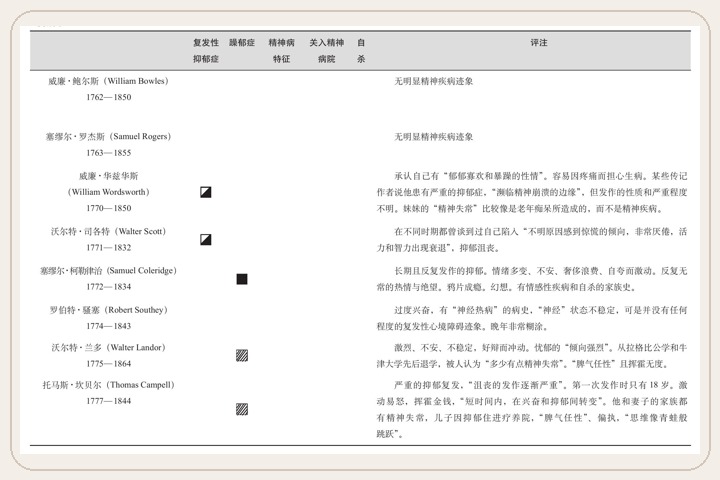Click the hatched square in Walter Landor's row
The image size is (720, 480).
[242, 355]
